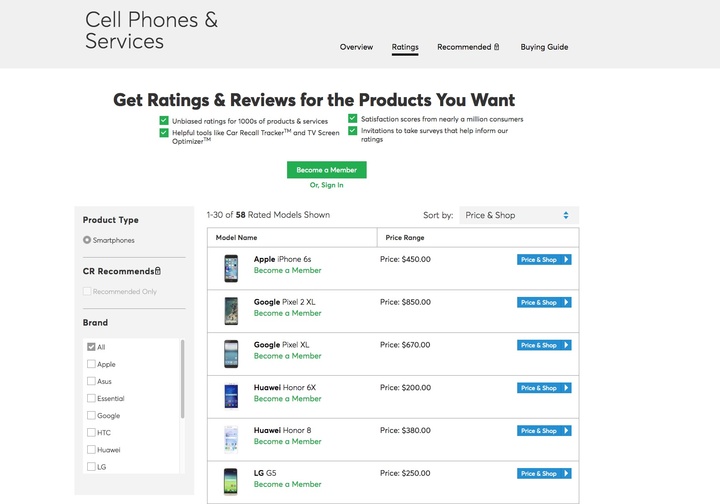Check the HTC brand checkbox

(x=91, y=432)
